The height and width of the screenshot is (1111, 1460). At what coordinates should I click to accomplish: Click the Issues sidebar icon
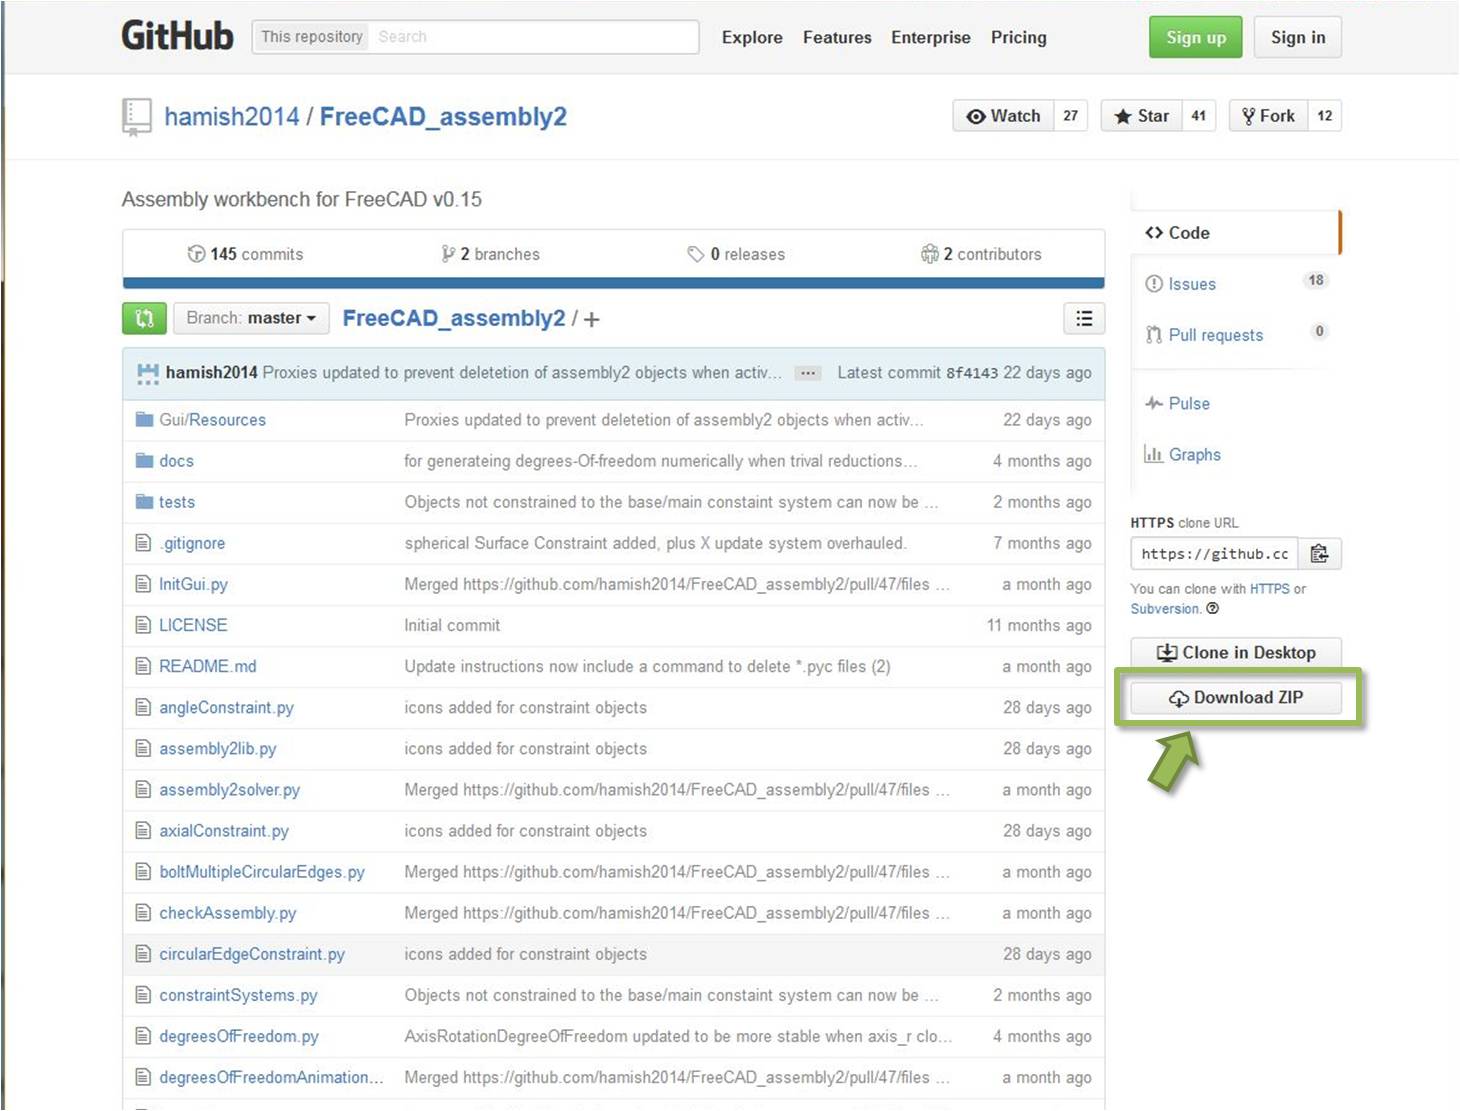coord(1154,284)
